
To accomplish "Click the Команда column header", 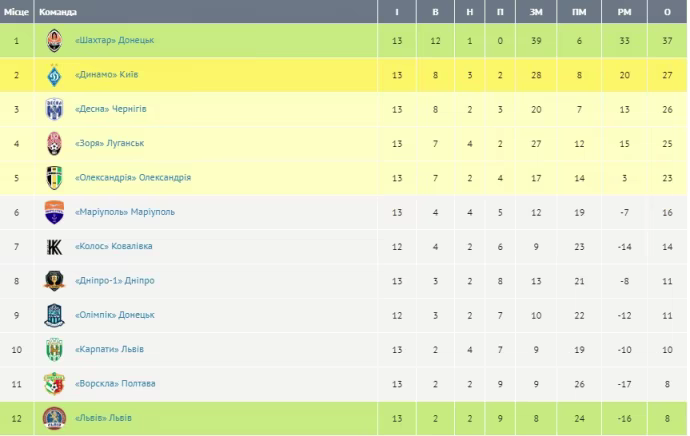I will (56, 12).
